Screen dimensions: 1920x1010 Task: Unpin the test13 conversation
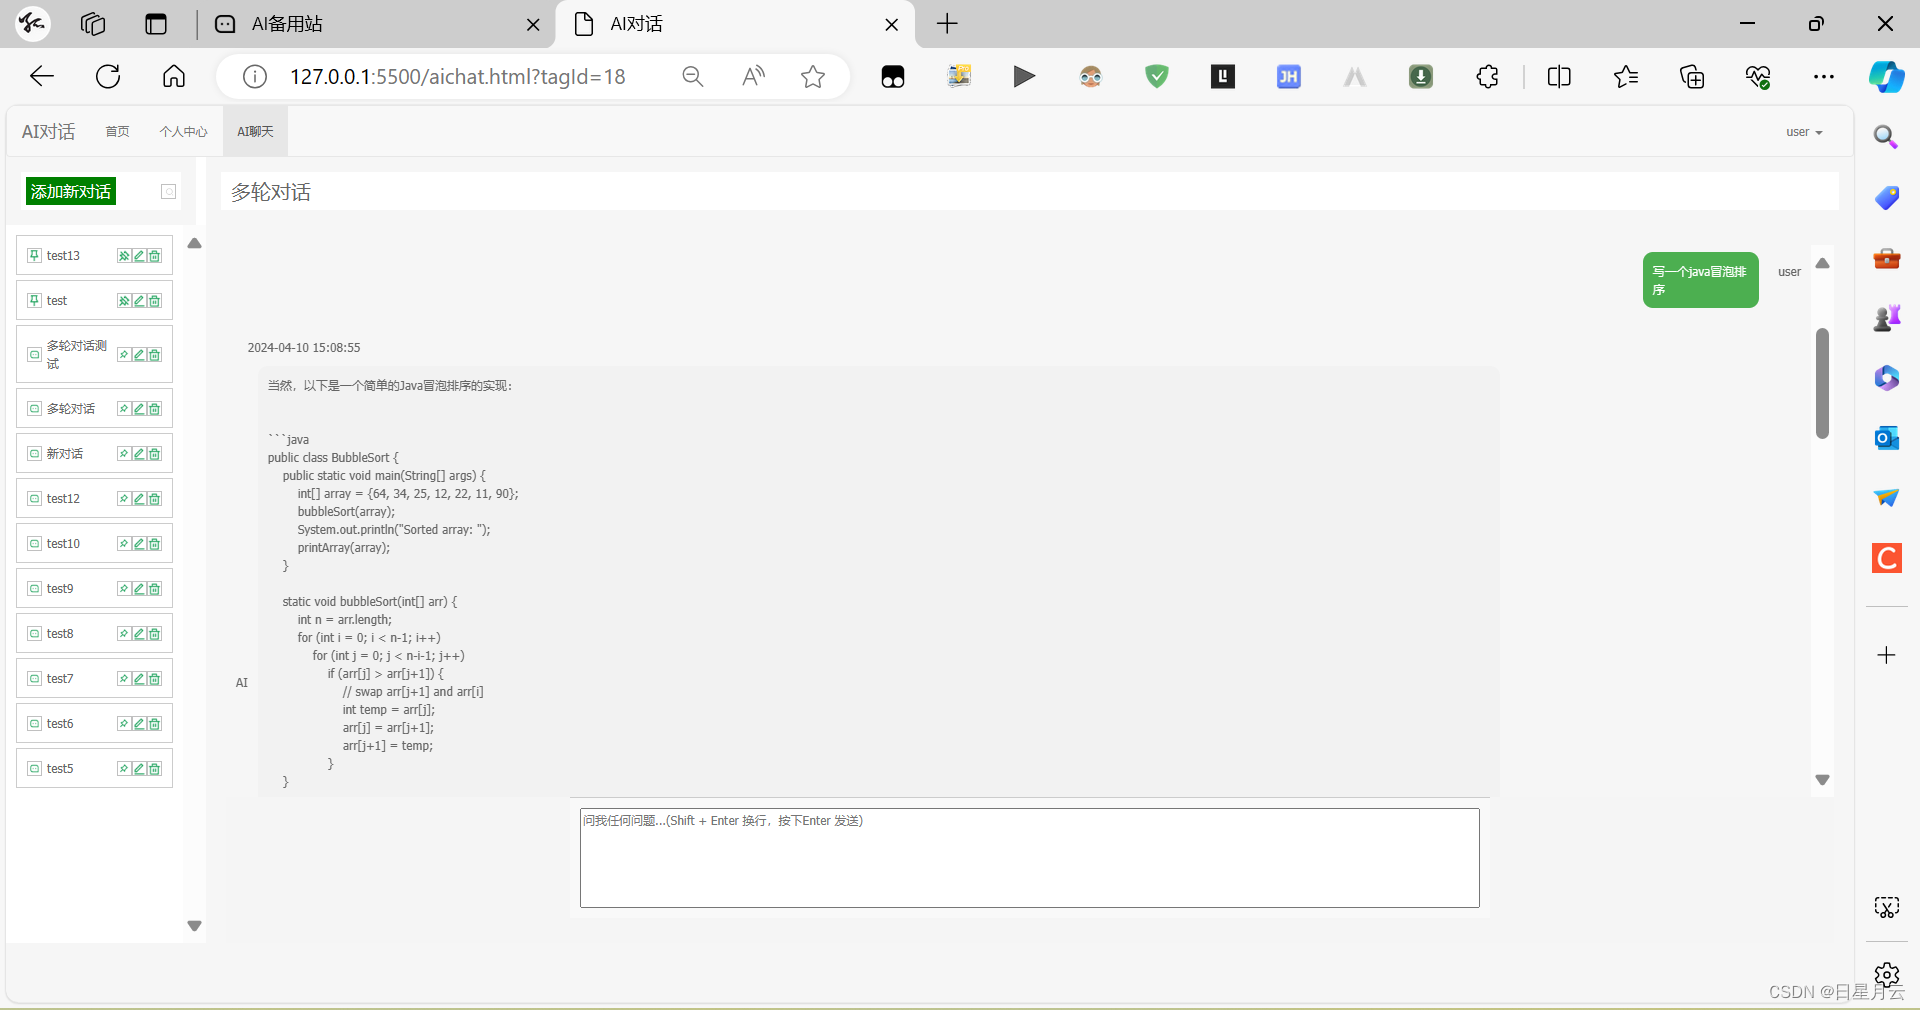(124, 256)
